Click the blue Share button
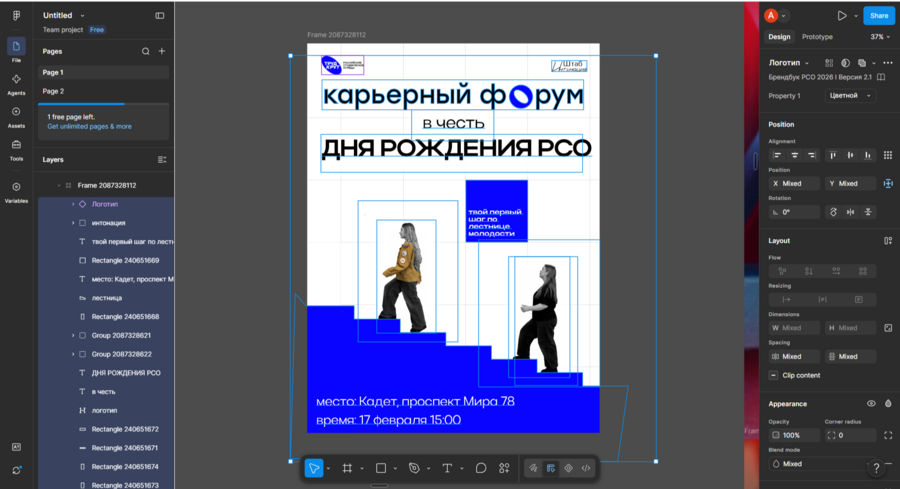Screen dimensions: 900x489 879,15
